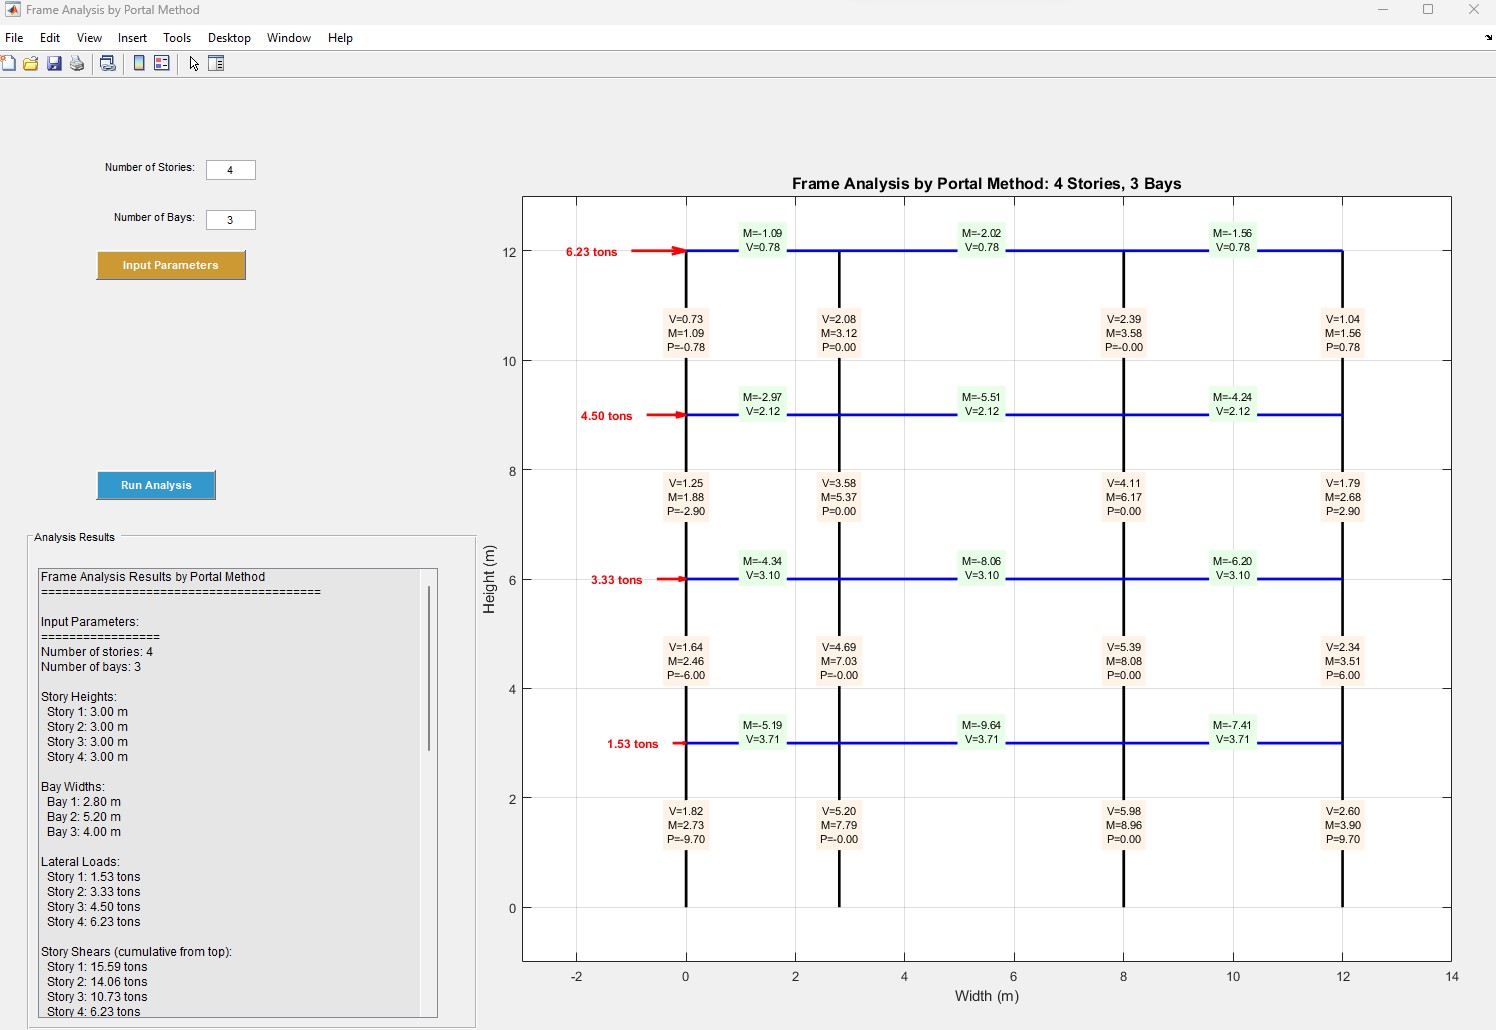The height and width of the screenshot is (1030, 1496).
Task: Open the File menu
Action: click(14, 38)
